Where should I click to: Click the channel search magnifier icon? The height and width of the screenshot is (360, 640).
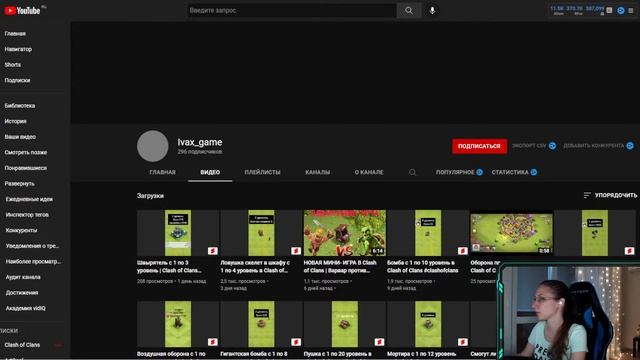click(413, 172)
